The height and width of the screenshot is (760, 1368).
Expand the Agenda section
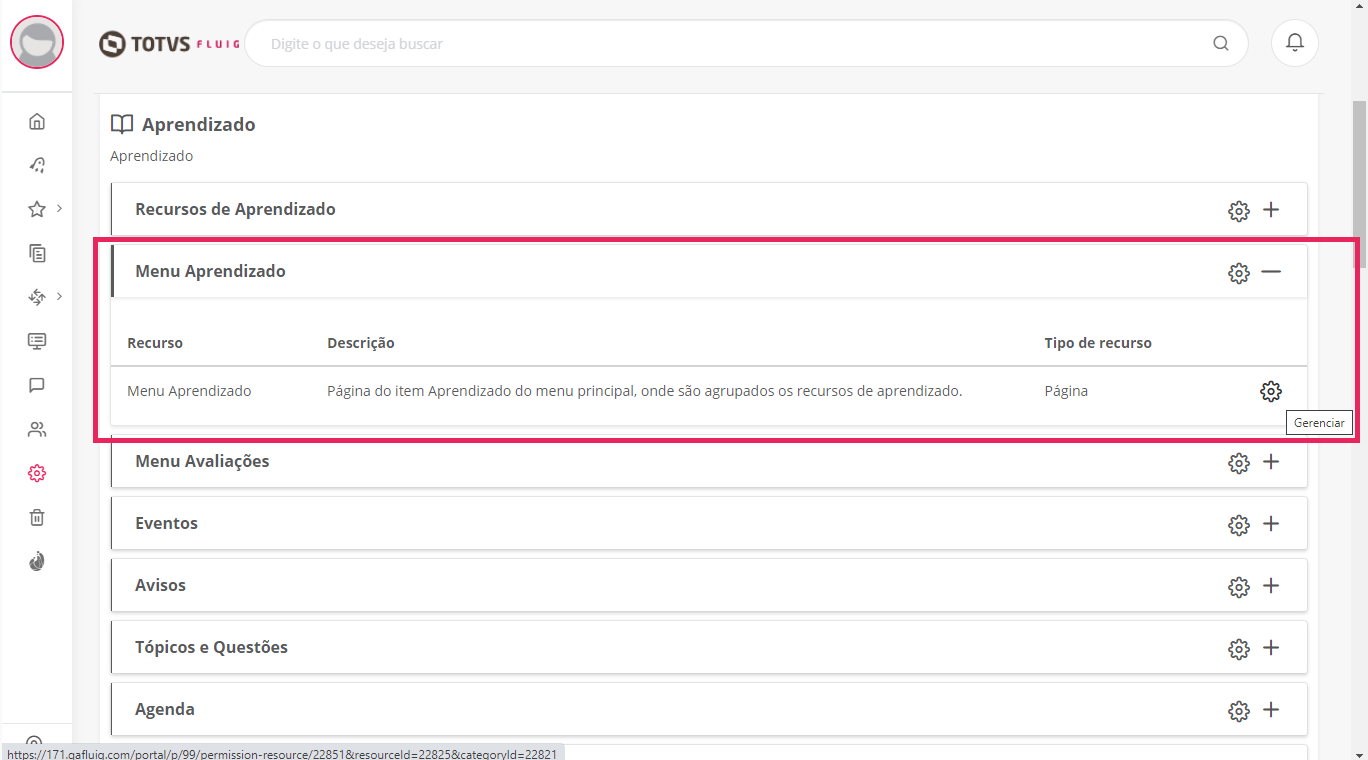coord(1271,710)
